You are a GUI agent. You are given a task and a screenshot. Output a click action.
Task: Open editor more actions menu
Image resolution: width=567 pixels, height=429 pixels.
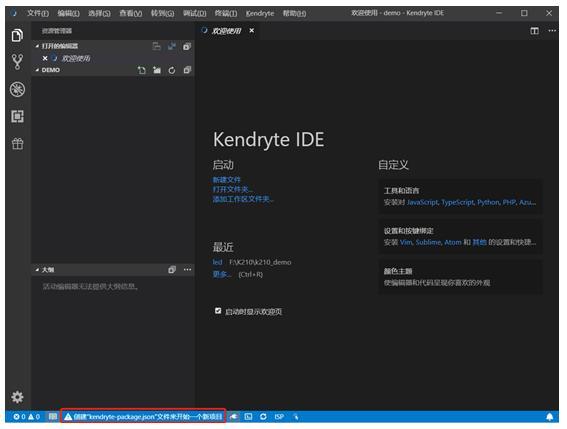click(x=552, y=31)
